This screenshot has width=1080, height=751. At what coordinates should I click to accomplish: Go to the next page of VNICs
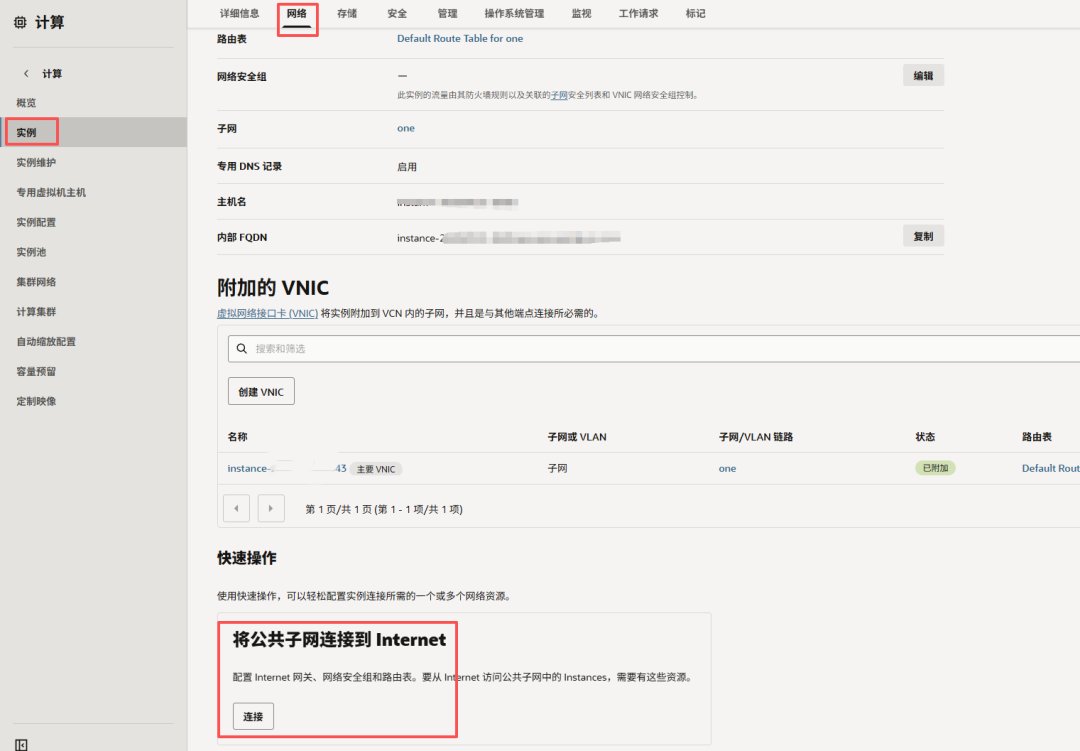pyautogui.click(x=271, y=508)
